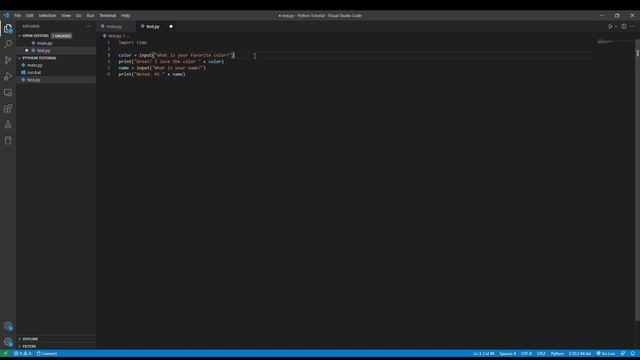This screenshot has width=640, height=360.
Task: Change the CRLF end-of-line sequence
Action: point(541,354)
